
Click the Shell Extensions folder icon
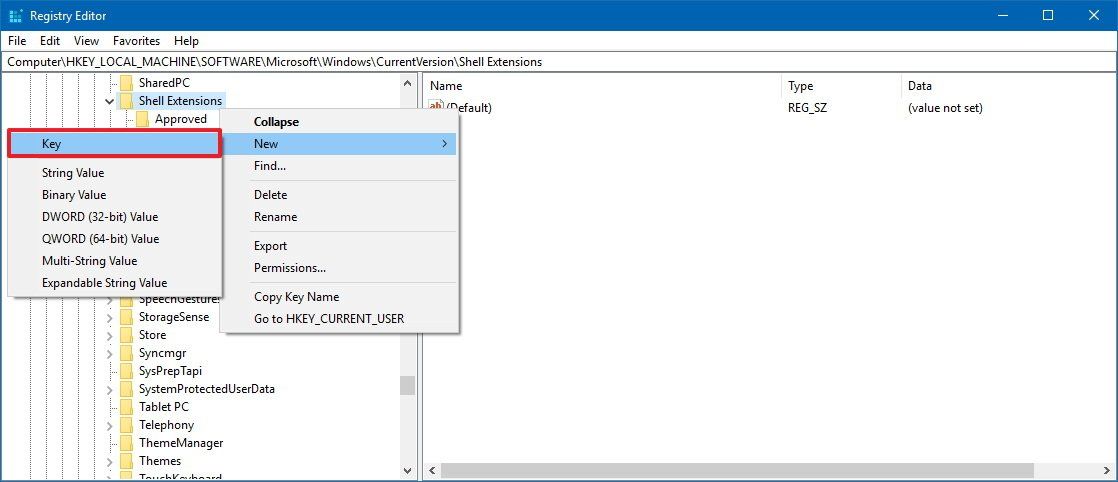point(126,101)
